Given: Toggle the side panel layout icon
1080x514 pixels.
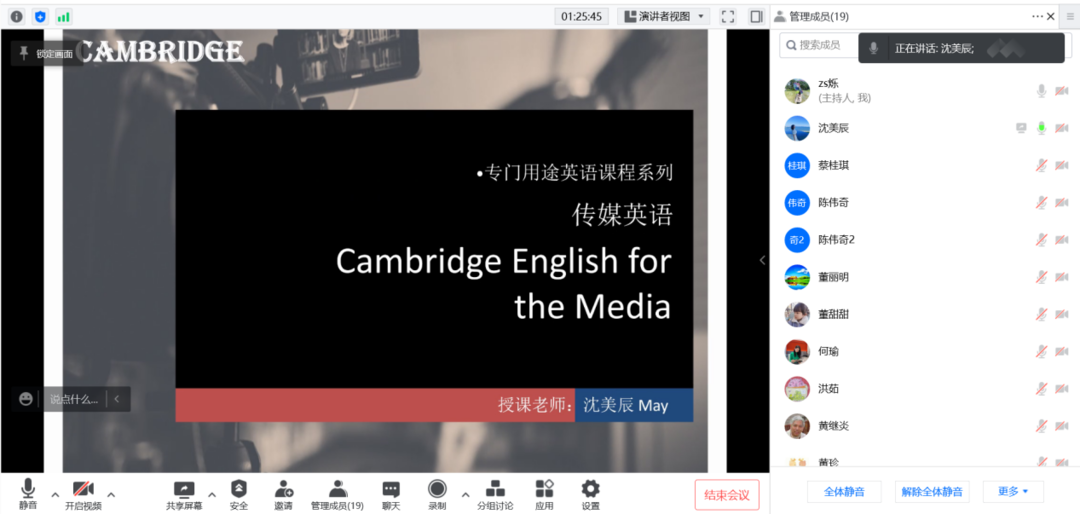Looking at the screenshot, I should click(x=756, y=16).
